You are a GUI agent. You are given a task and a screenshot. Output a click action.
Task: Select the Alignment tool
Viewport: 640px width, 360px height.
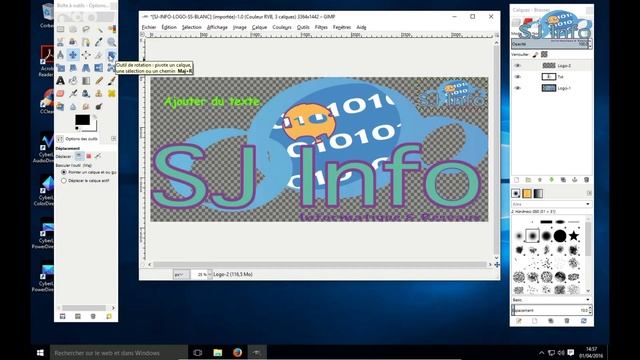pos(86,55)
